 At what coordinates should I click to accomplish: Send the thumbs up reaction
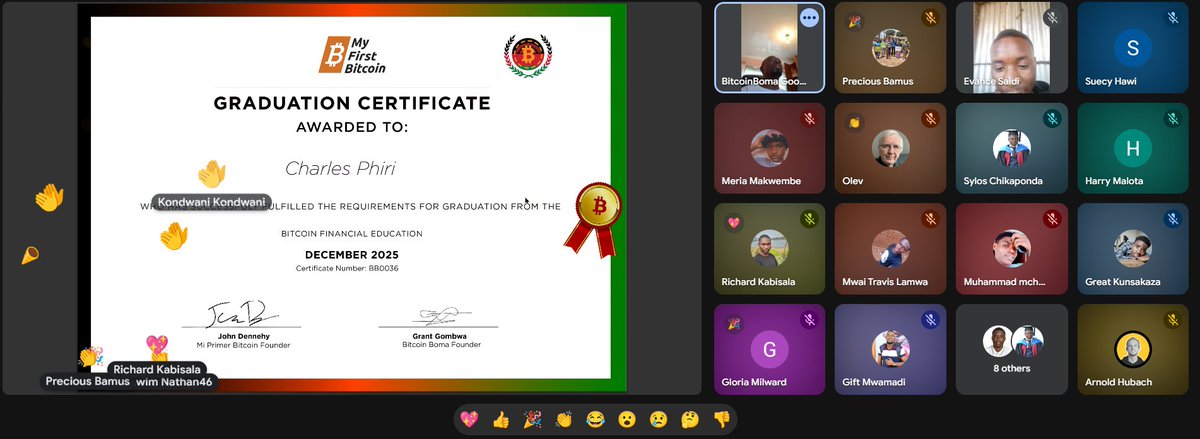[x=501, y=420]
